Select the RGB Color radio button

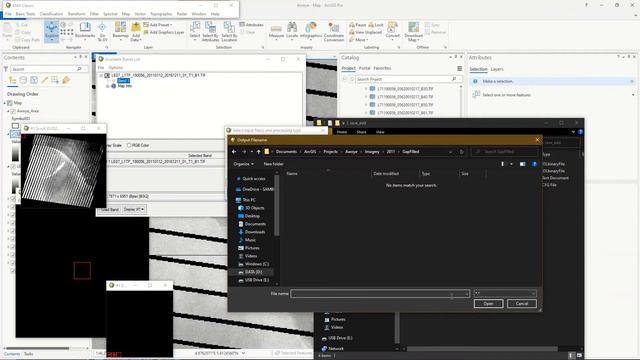pyautogui.click(x=129, y=145)
